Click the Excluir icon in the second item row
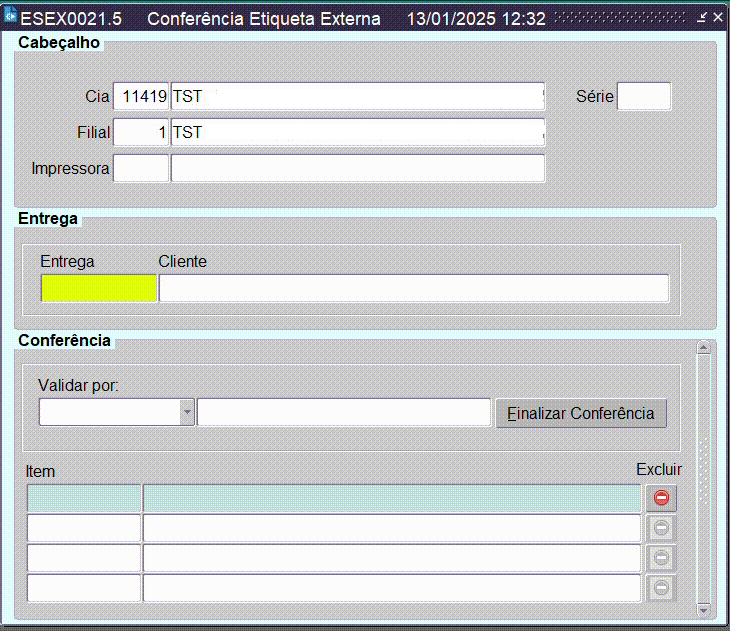 point(661,528)
